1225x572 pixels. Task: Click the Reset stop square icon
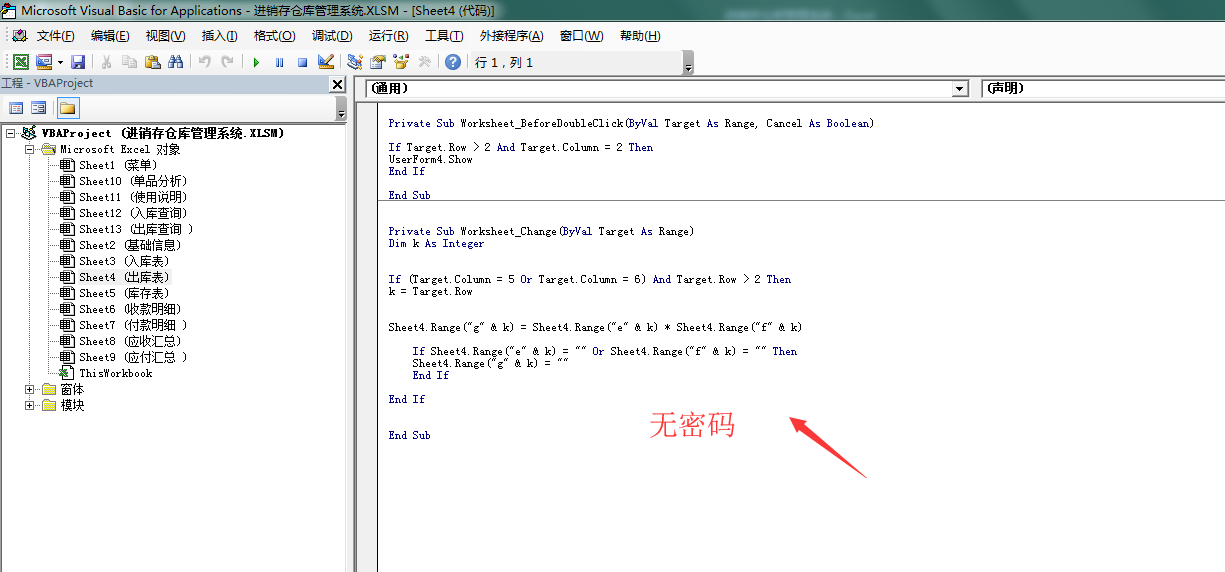302,62
